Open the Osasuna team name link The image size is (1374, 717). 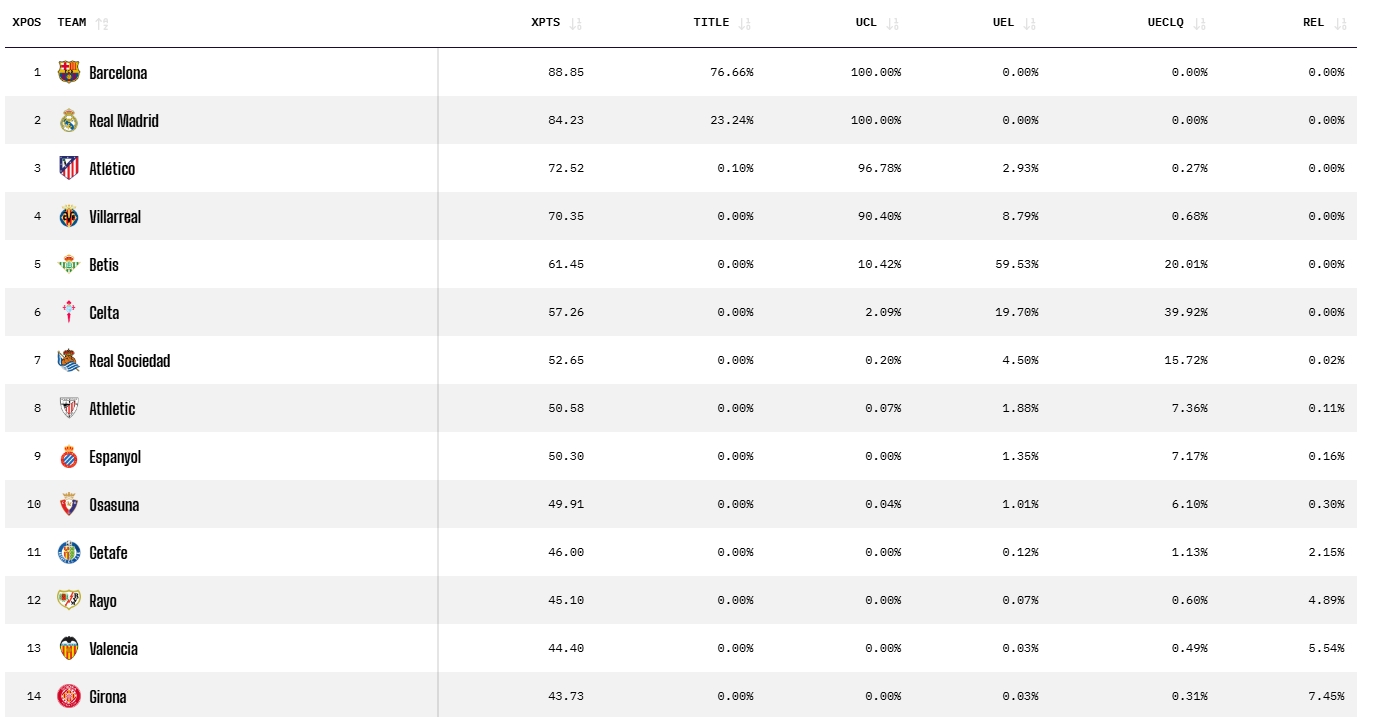[x=114, y=505]
